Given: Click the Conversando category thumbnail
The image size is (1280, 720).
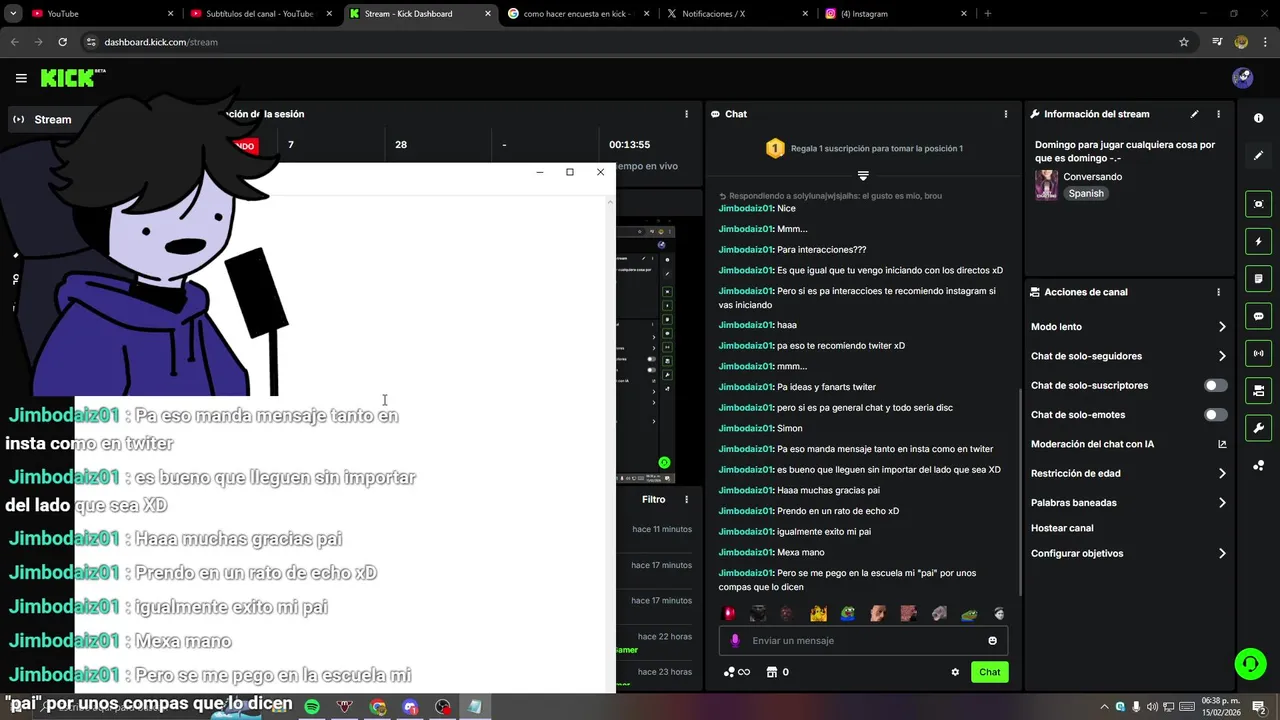Looking at the screenshot, I should (x=1046, y=185).
